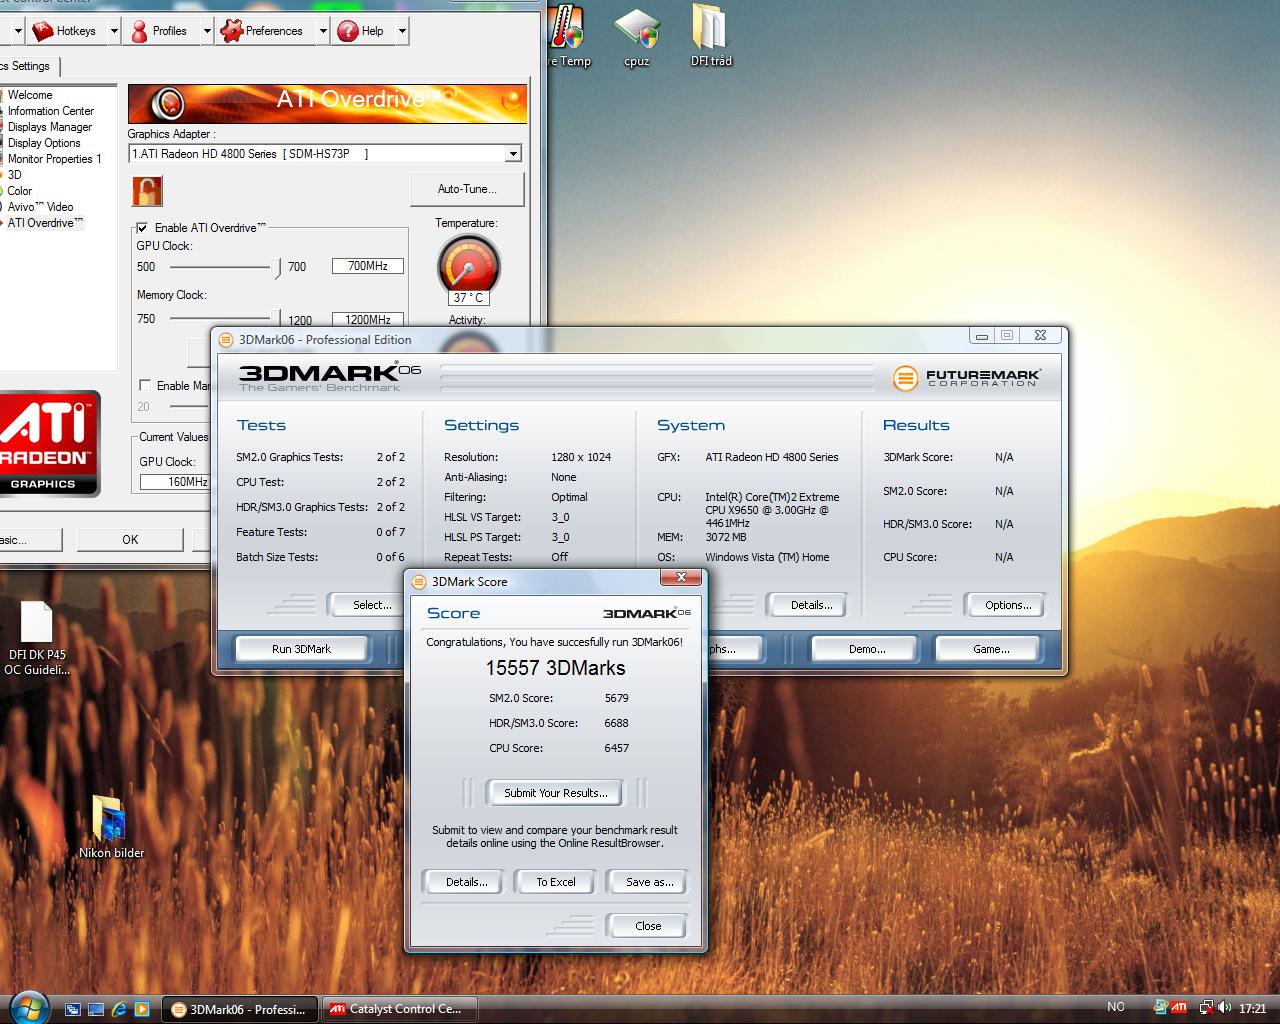Open the Help question mark icon

tap(348, 31)
